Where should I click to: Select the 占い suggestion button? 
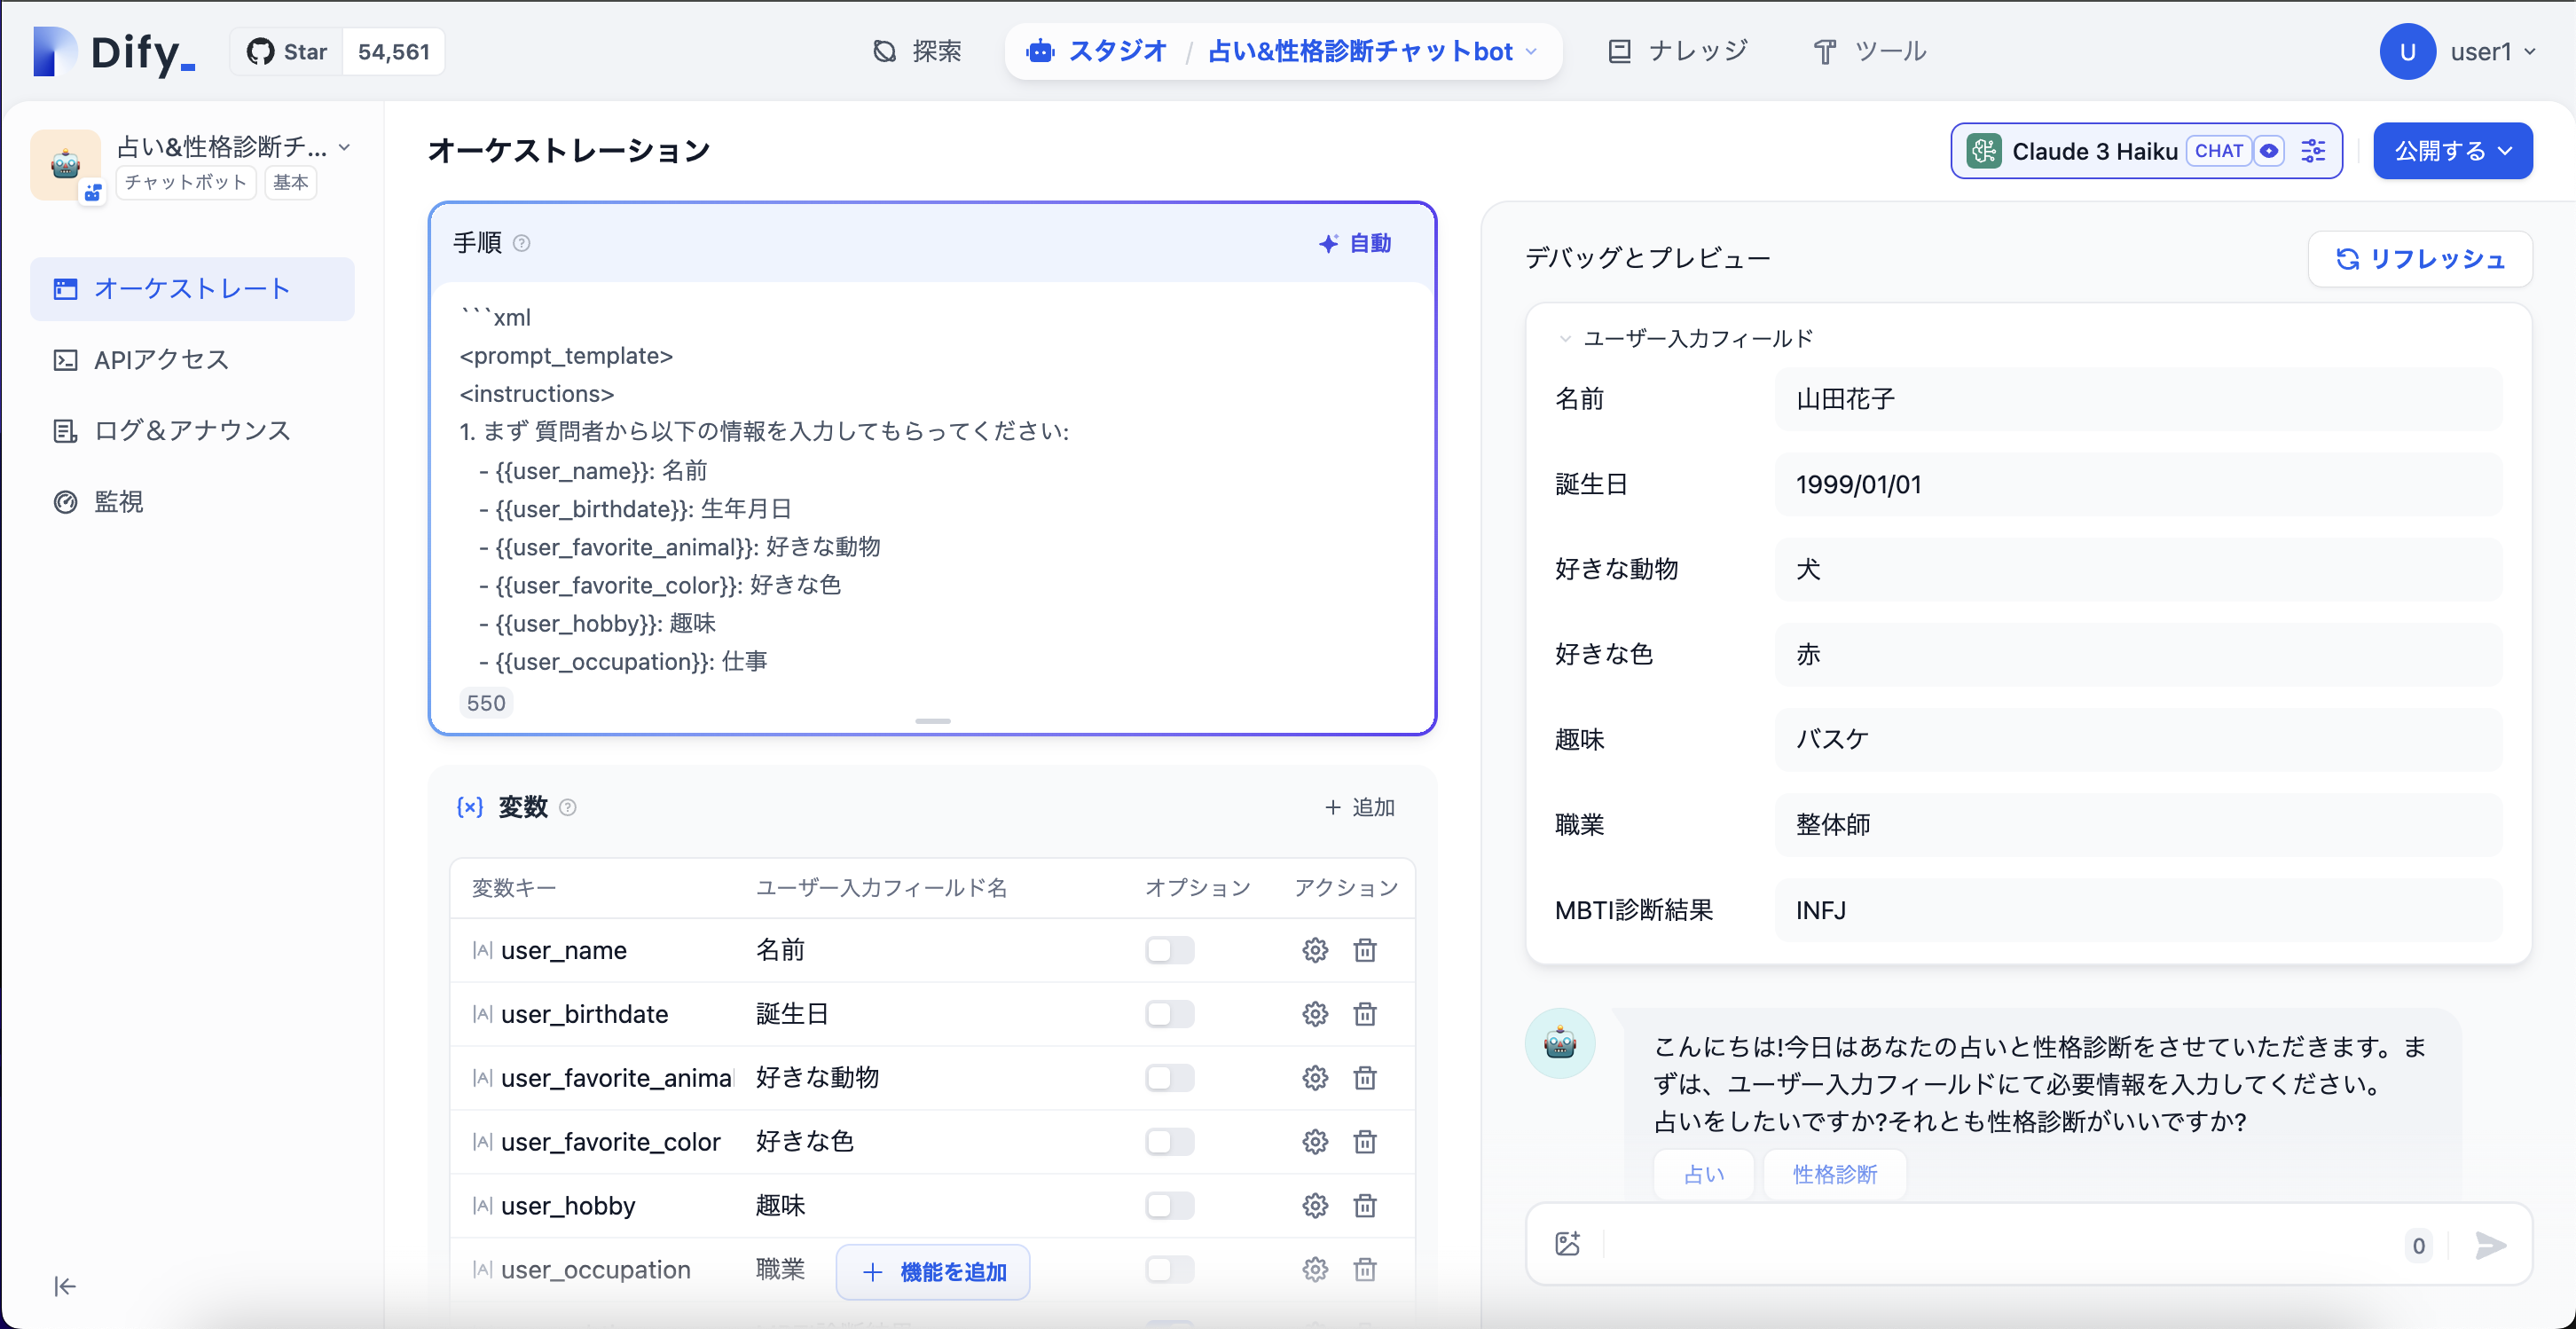(x=1704, y=1173)
